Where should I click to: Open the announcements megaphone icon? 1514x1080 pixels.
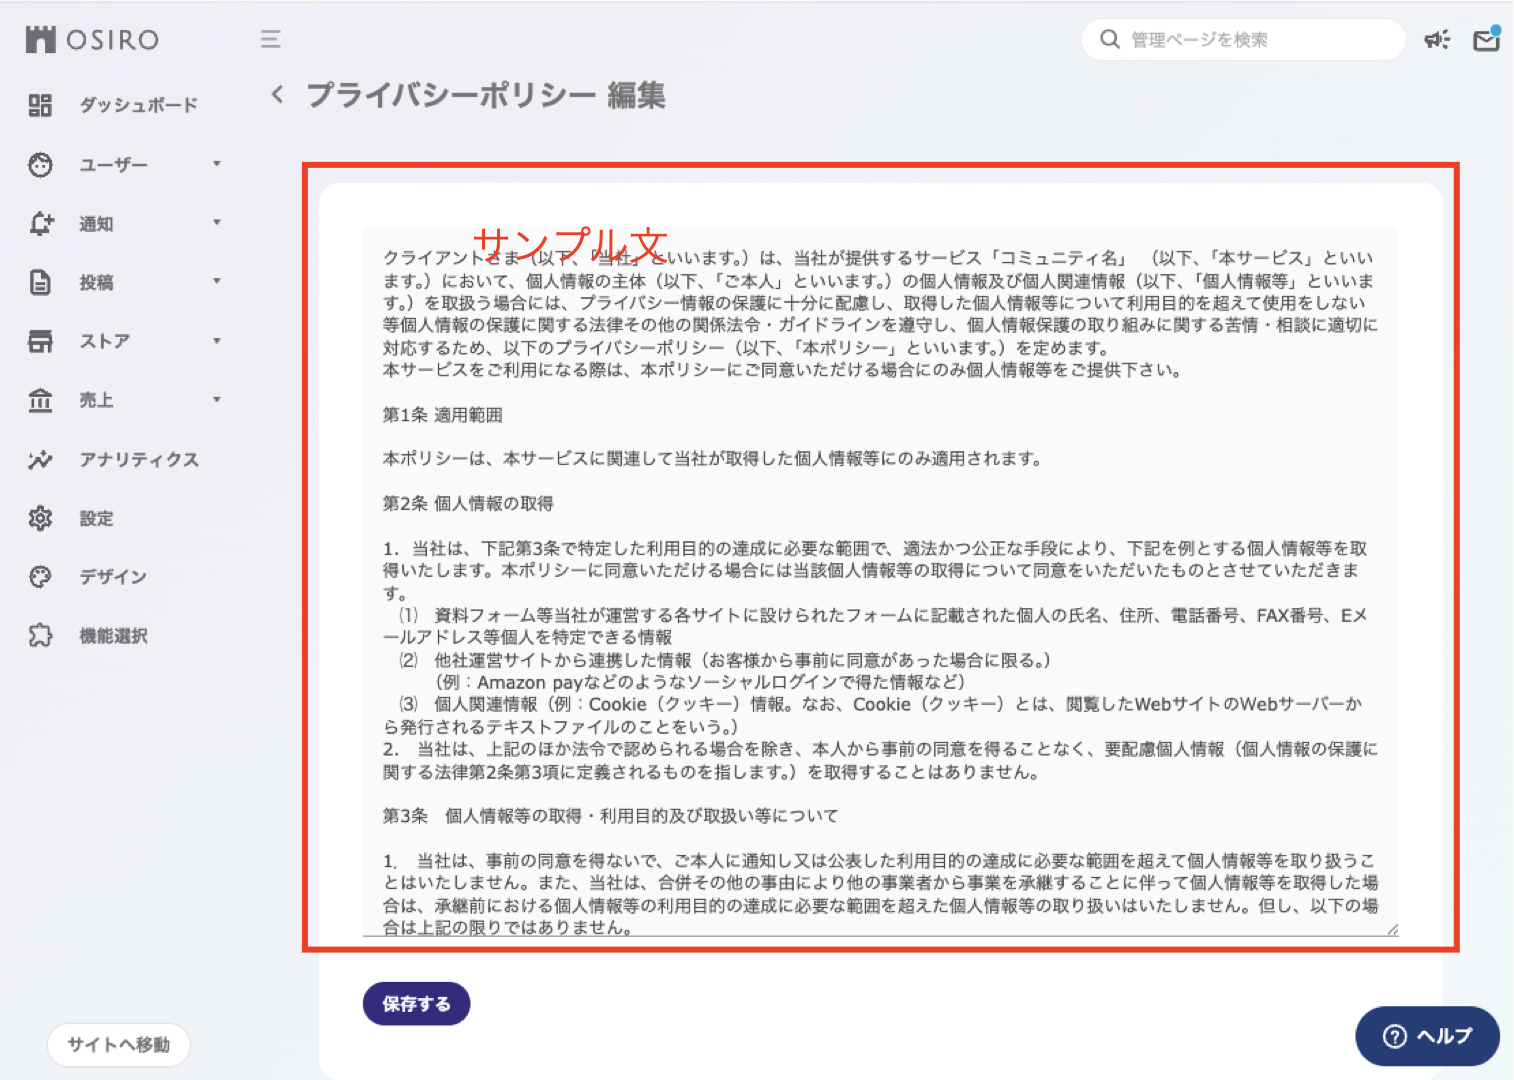coord(1437,40)
